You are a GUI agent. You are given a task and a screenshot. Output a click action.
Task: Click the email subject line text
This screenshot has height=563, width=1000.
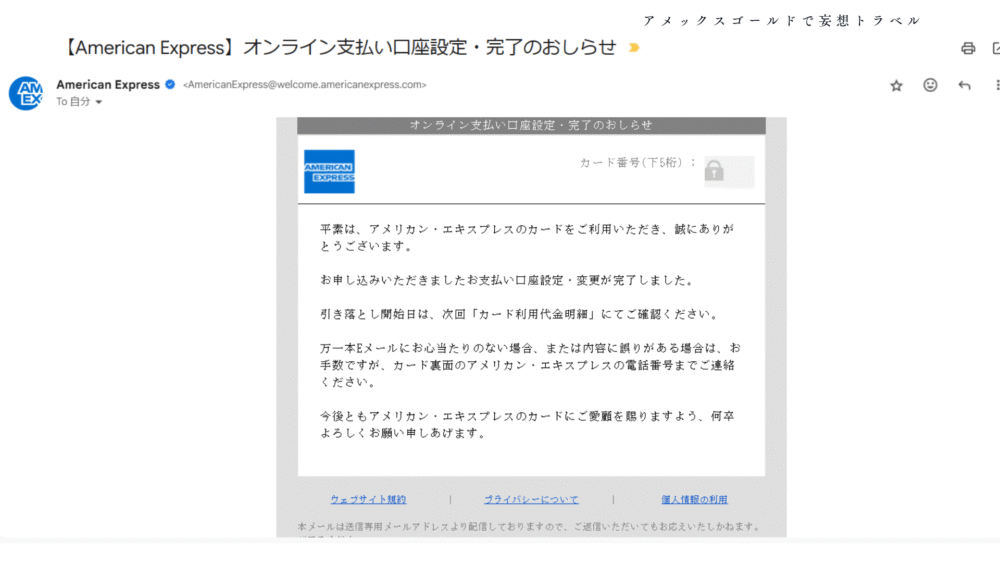point(340,47)
